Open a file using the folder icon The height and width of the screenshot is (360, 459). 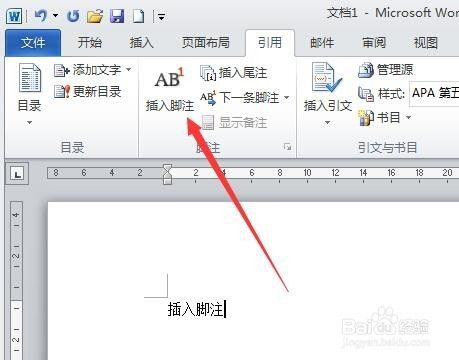pos(95,16)
